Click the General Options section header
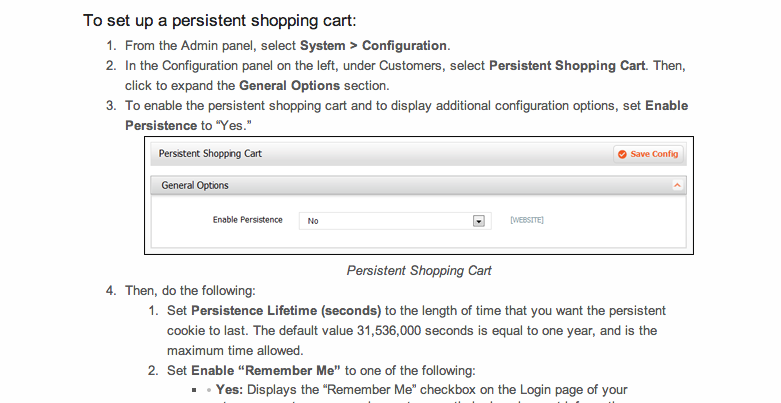The width and height of the screenshot is (781, 403). pyautogui.click(x=418, y=185)
